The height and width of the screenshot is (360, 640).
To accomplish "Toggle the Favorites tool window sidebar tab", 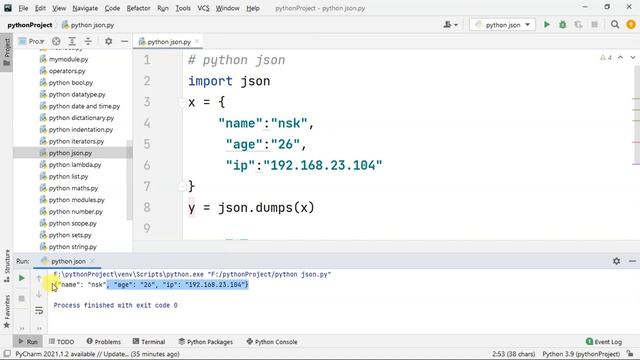I will (x=7, y=311).
